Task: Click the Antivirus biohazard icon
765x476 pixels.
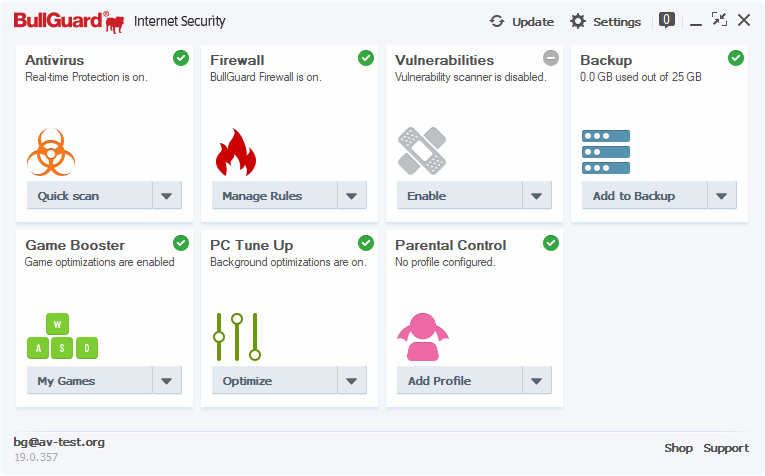Action: [52, 151]
